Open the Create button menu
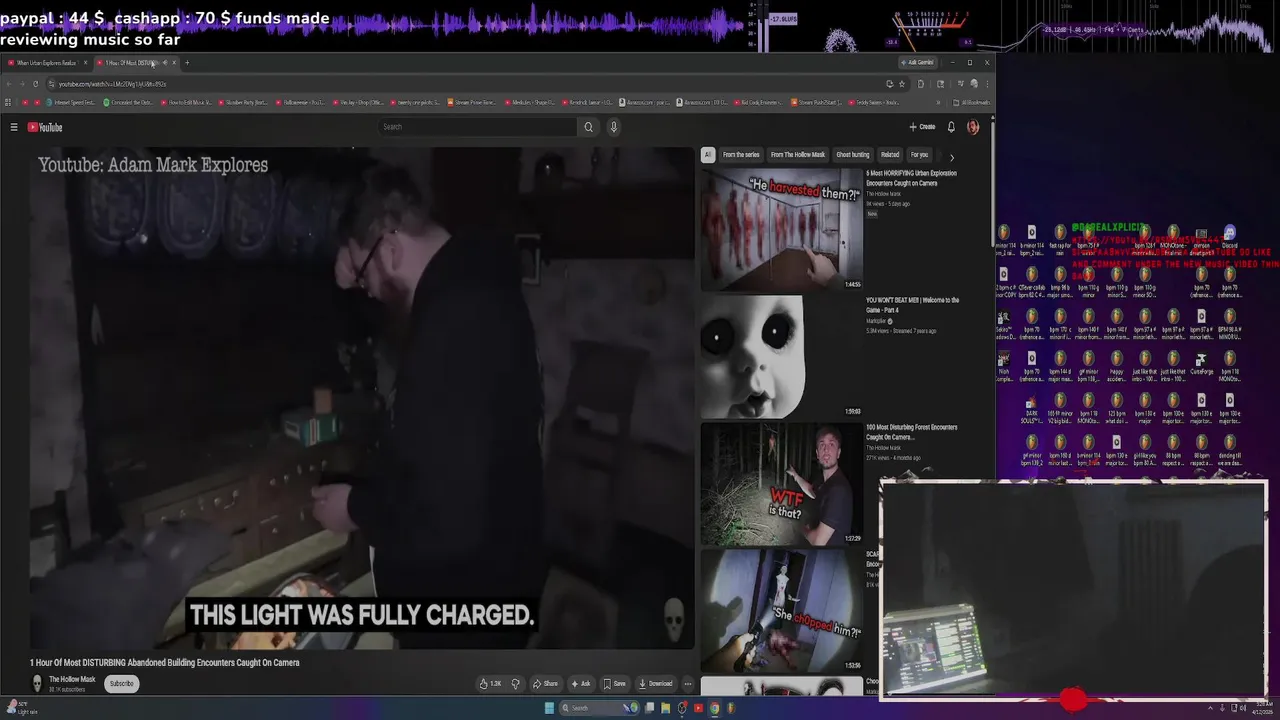 [922, 127]
